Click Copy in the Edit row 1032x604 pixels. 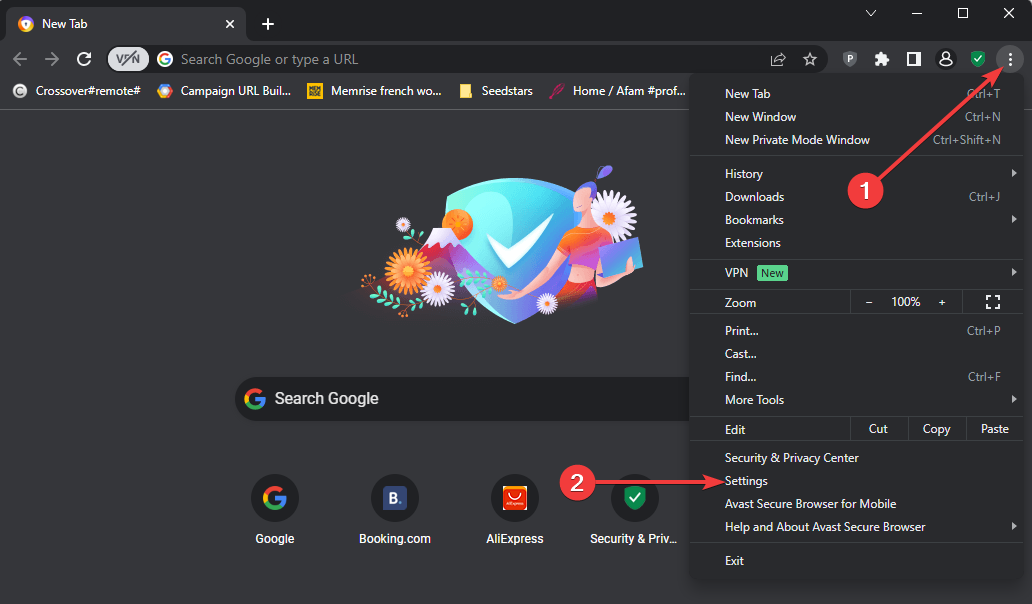936,429
